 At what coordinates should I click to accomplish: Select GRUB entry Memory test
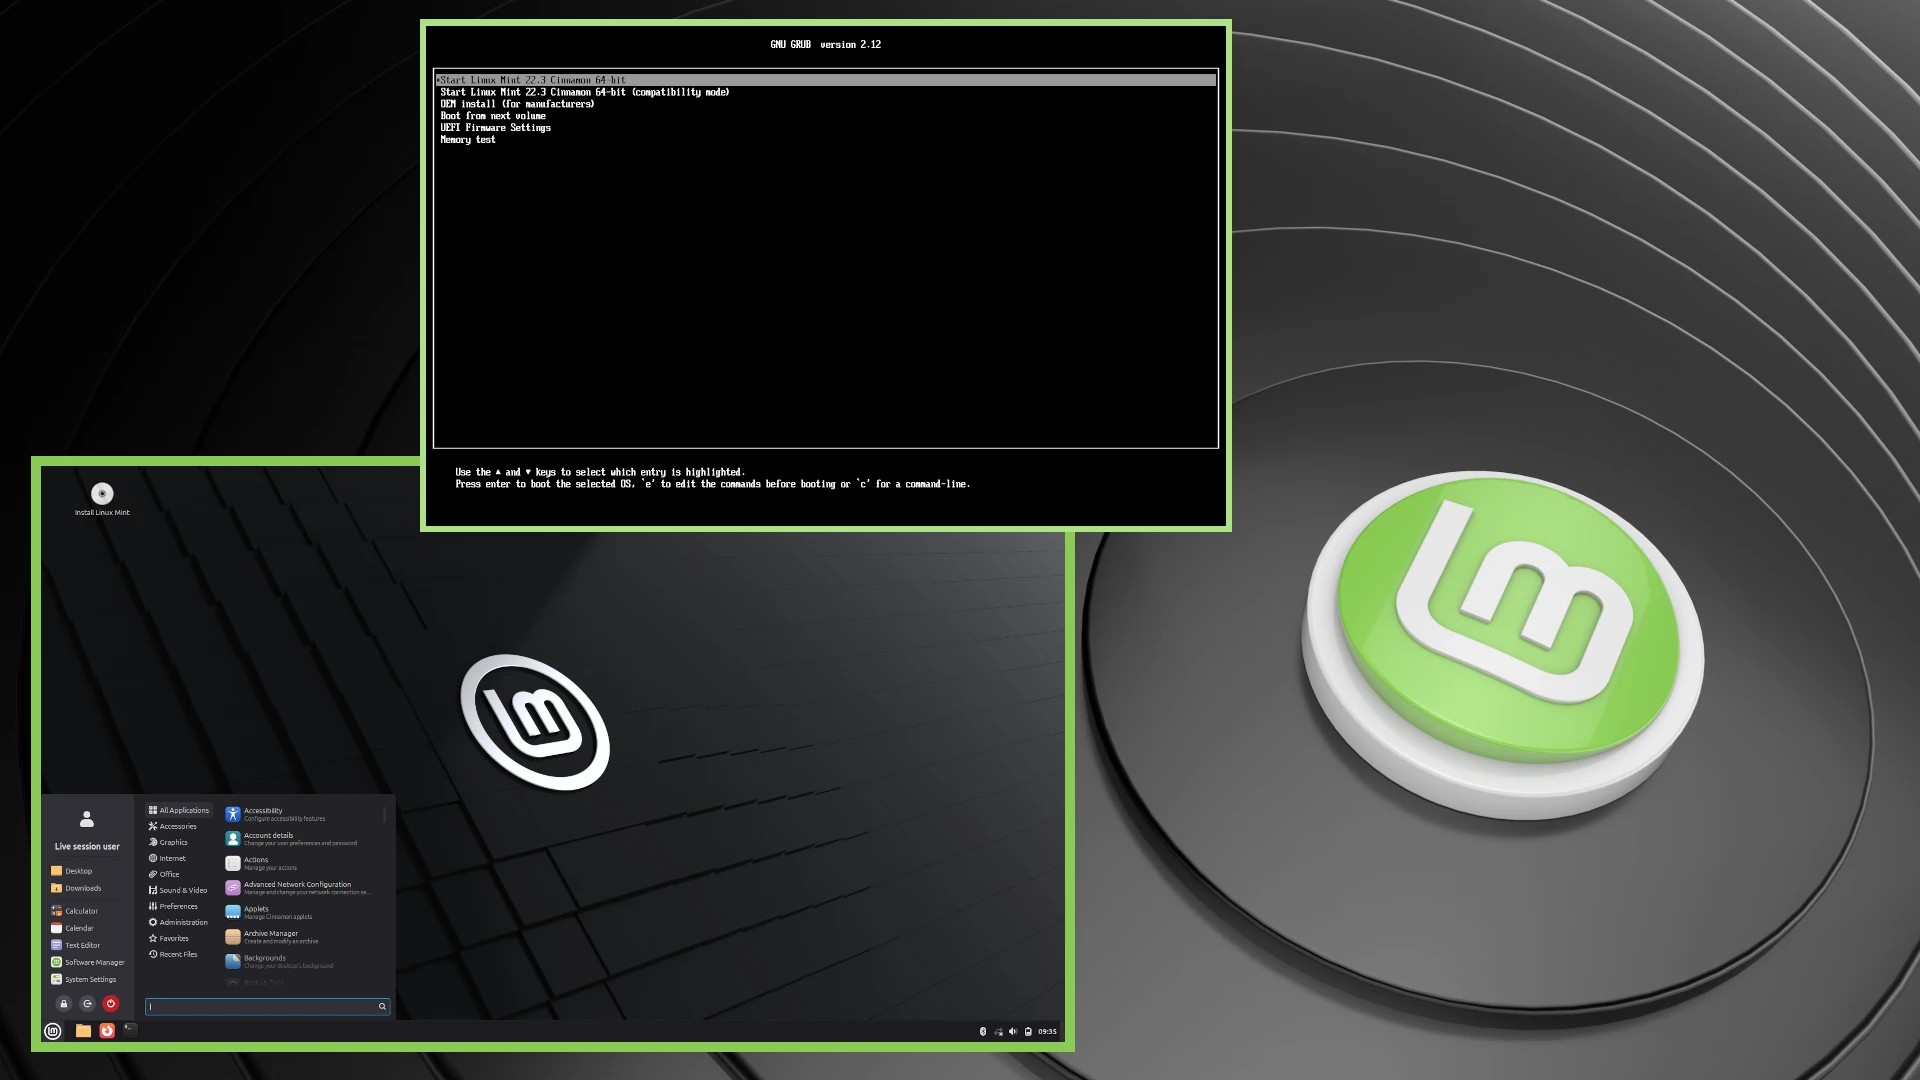[x=468, y=140]
